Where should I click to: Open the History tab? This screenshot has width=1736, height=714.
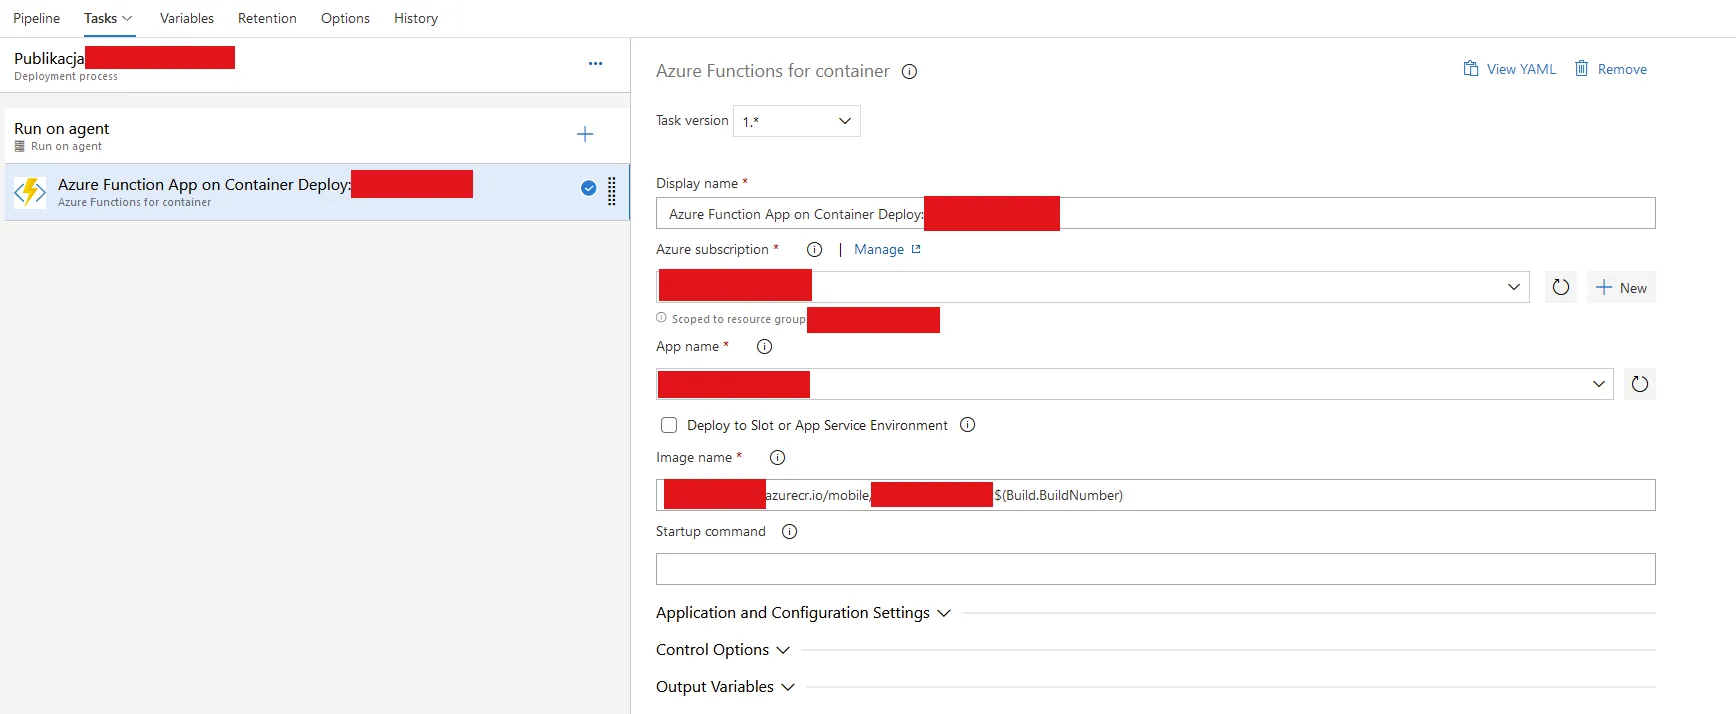click(x=416, y=18)
